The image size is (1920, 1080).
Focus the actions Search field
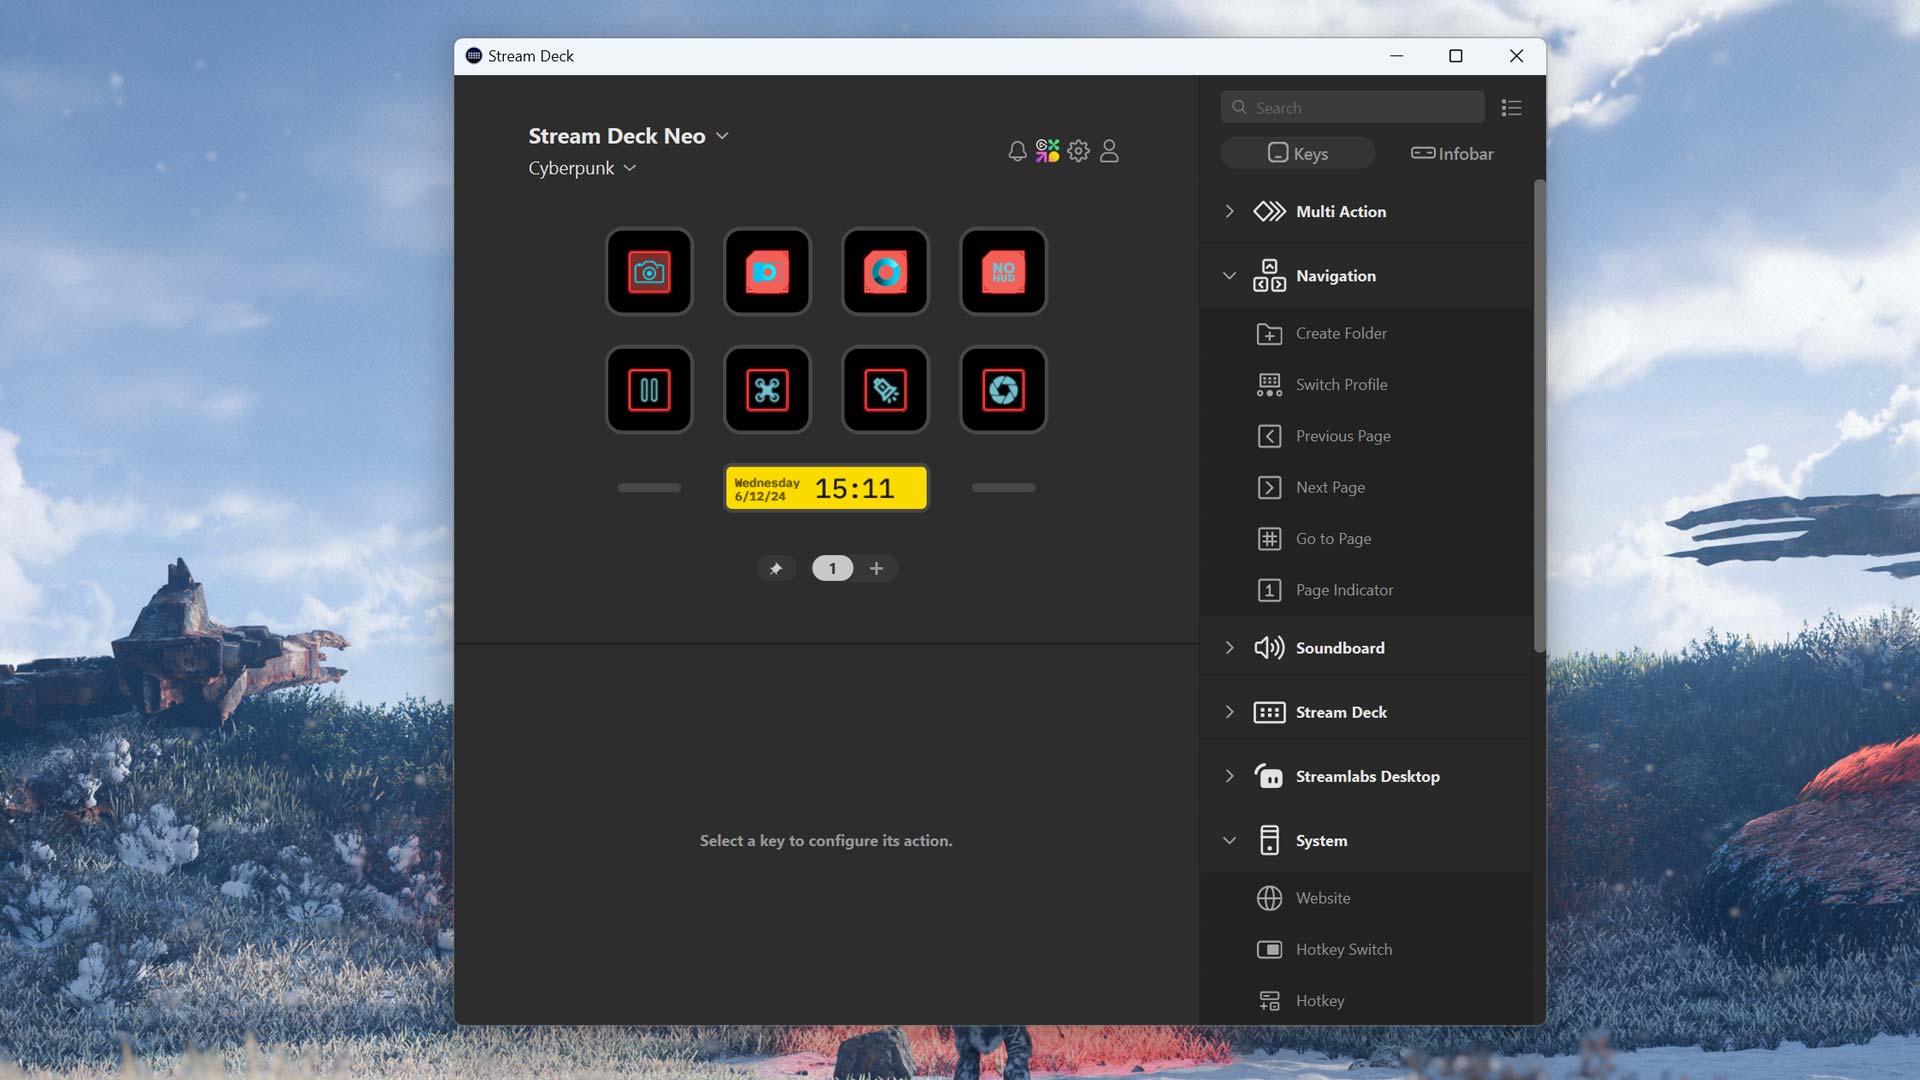point(1352,107)
